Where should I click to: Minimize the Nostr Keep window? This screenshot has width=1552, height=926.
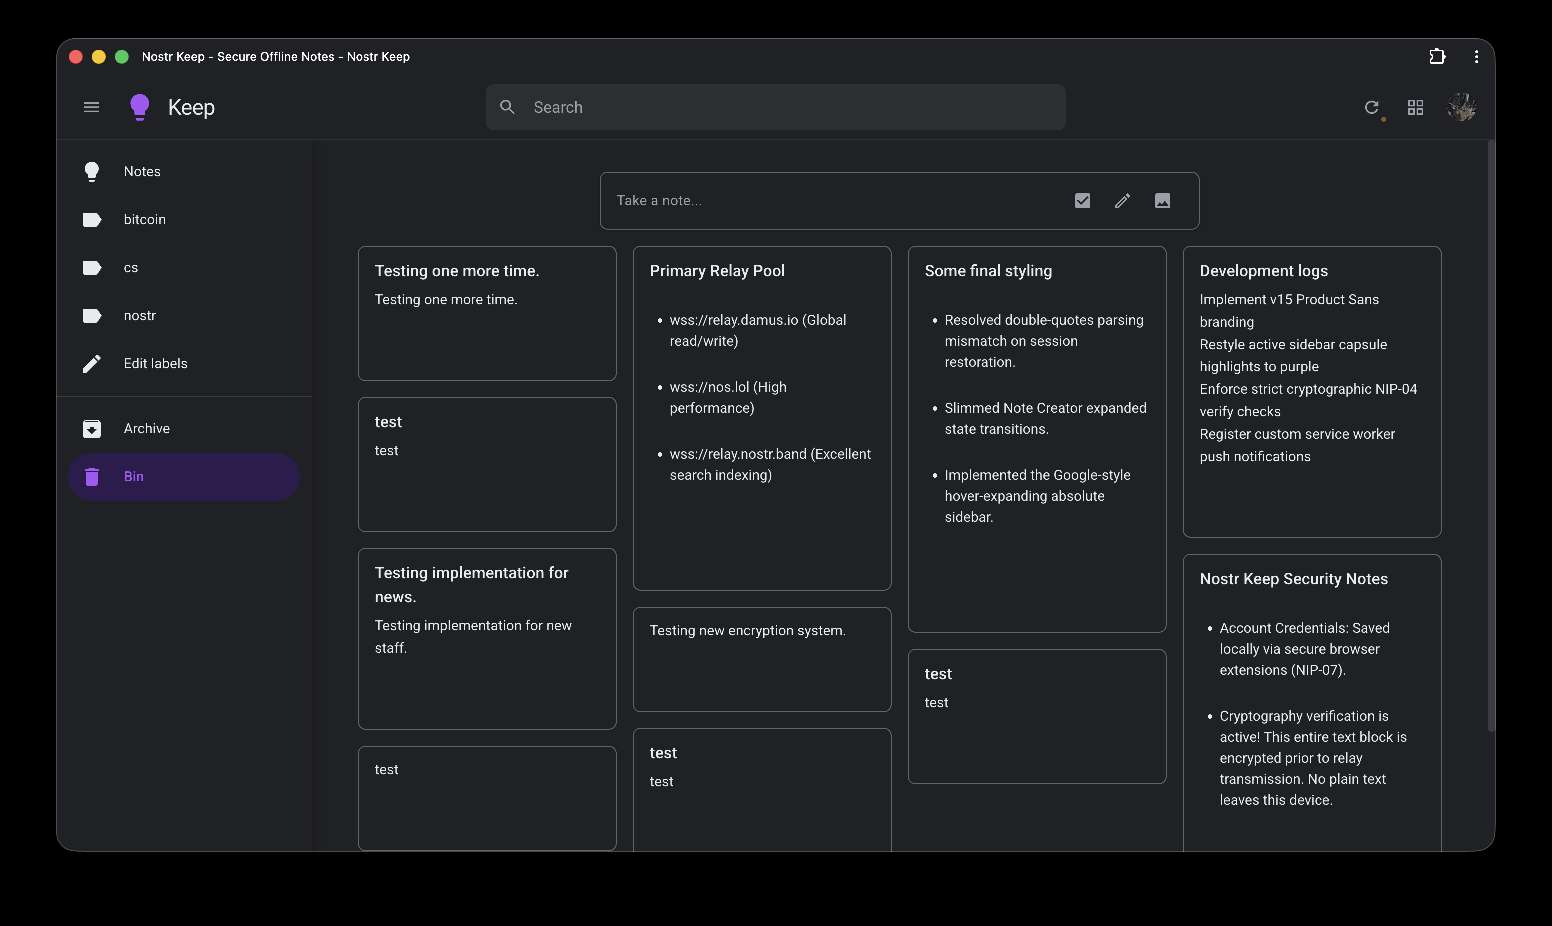(x=98, y=57)
